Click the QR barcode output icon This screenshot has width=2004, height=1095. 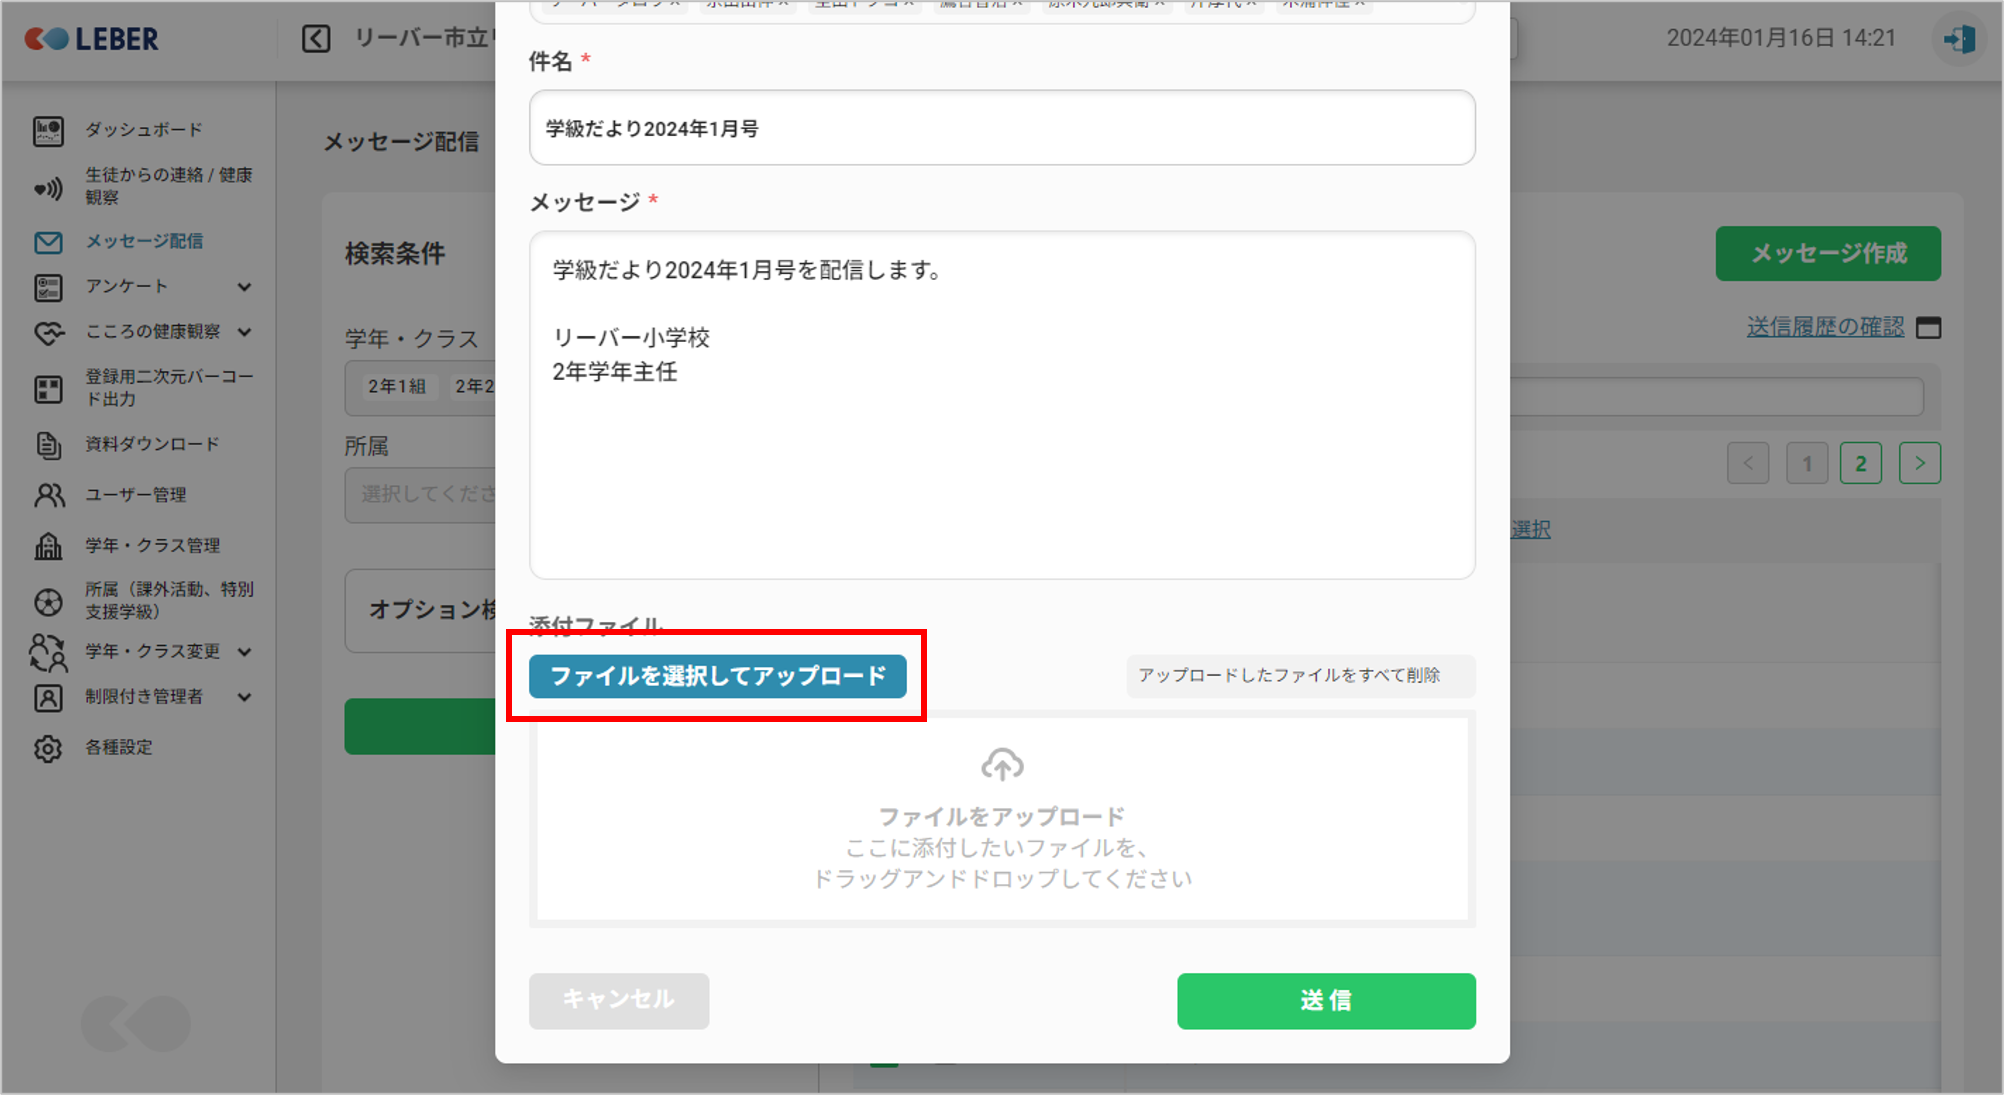click(x=48, y=389)
